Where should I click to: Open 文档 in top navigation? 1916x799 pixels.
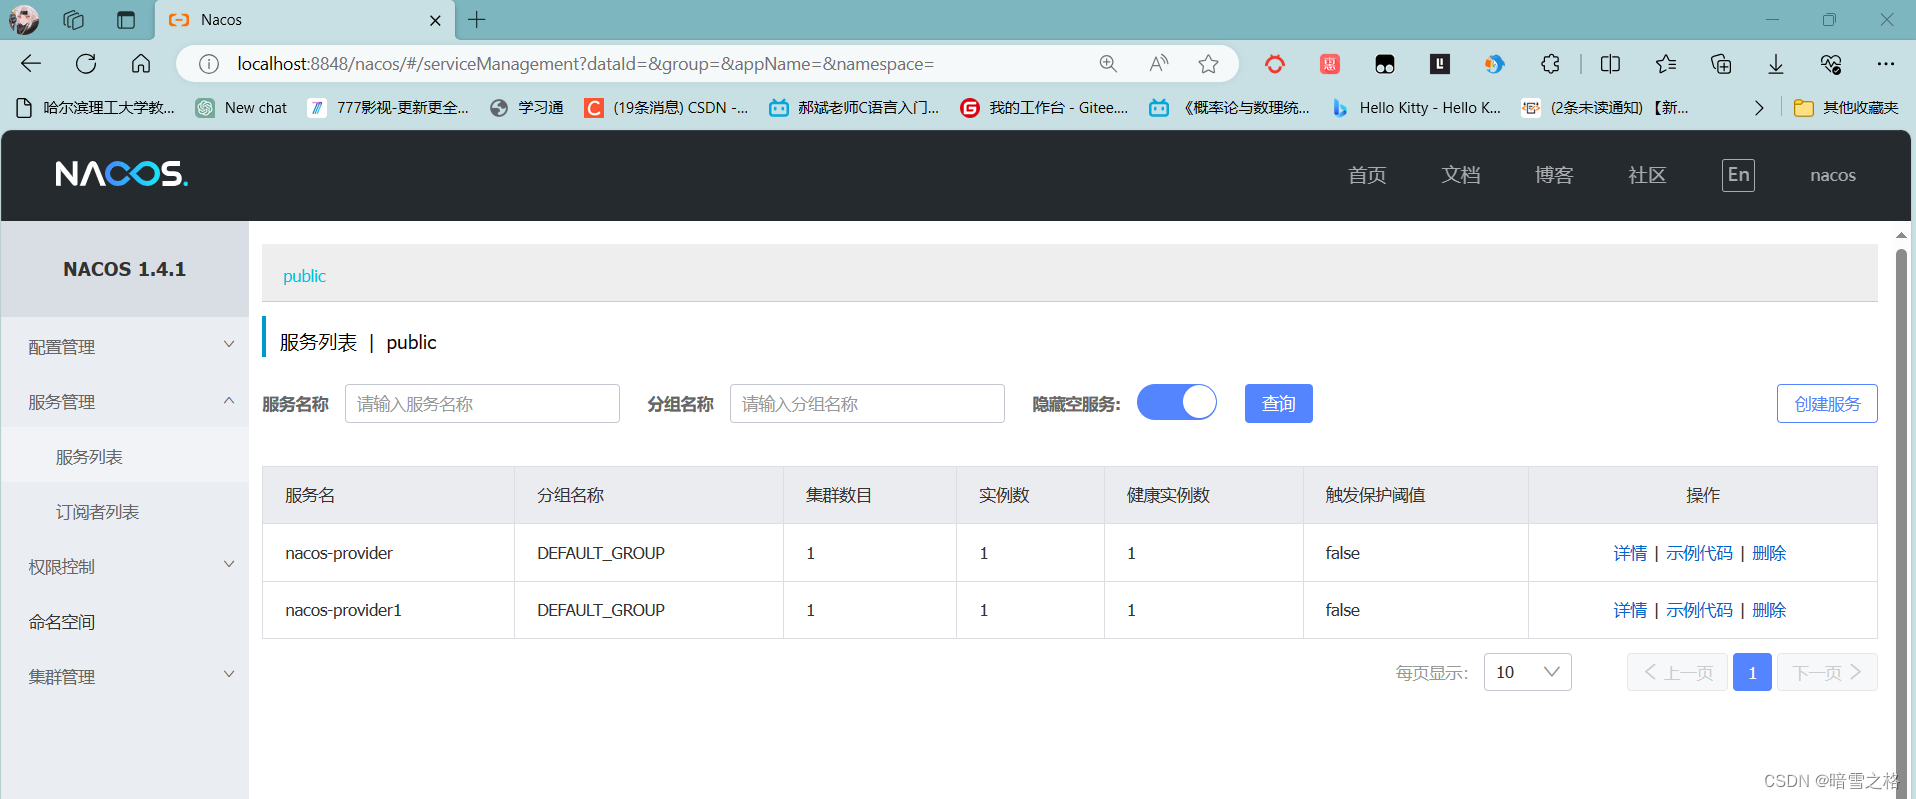click(x=1461, y=175)
